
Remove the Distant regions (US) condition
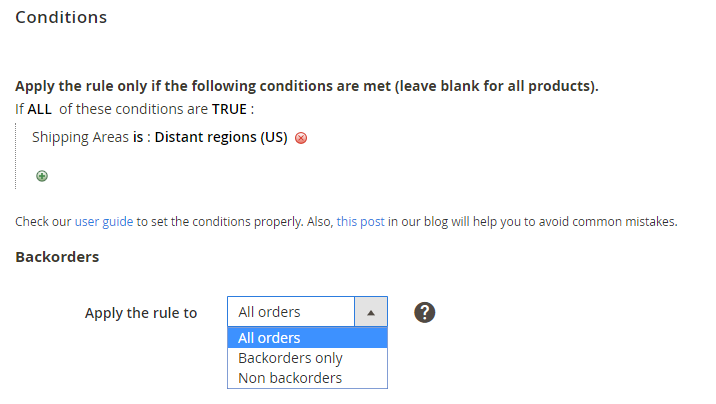coord(301,138)
